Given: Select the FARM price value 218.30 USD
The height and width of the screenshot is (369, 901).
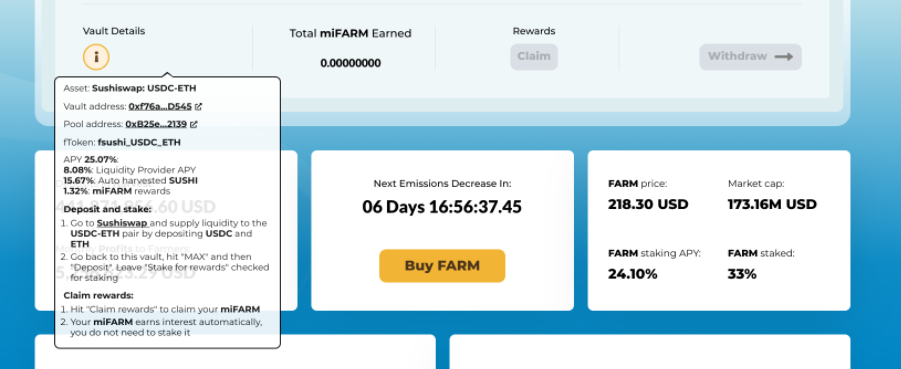Looking at the screenshot, I should tap(648, 205).
